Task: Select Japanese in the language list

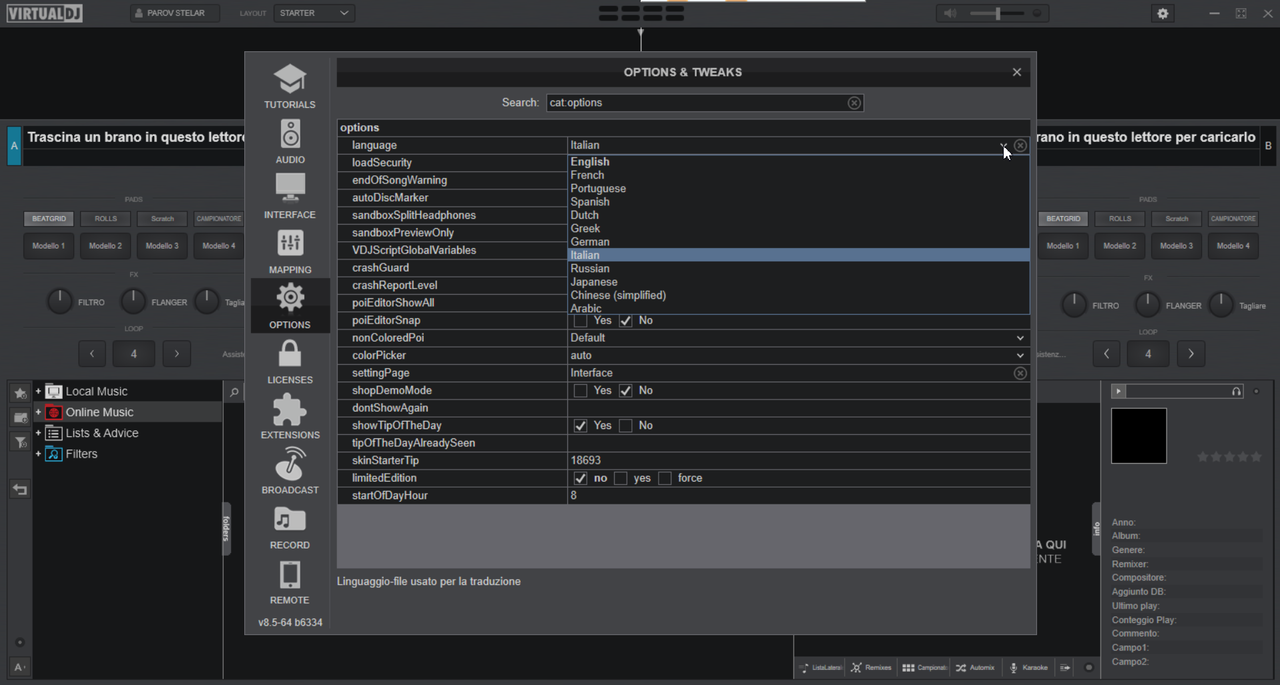Action: coord(798,282)
